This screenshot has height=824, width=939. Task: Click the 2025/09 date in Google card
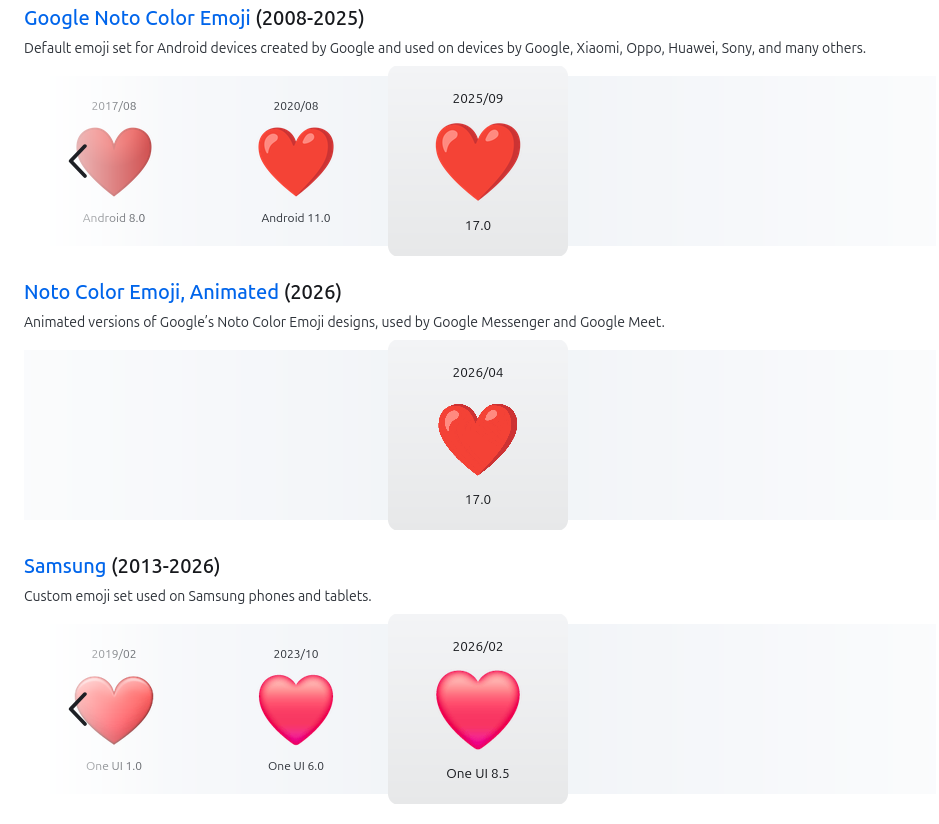tap(478, 98)
